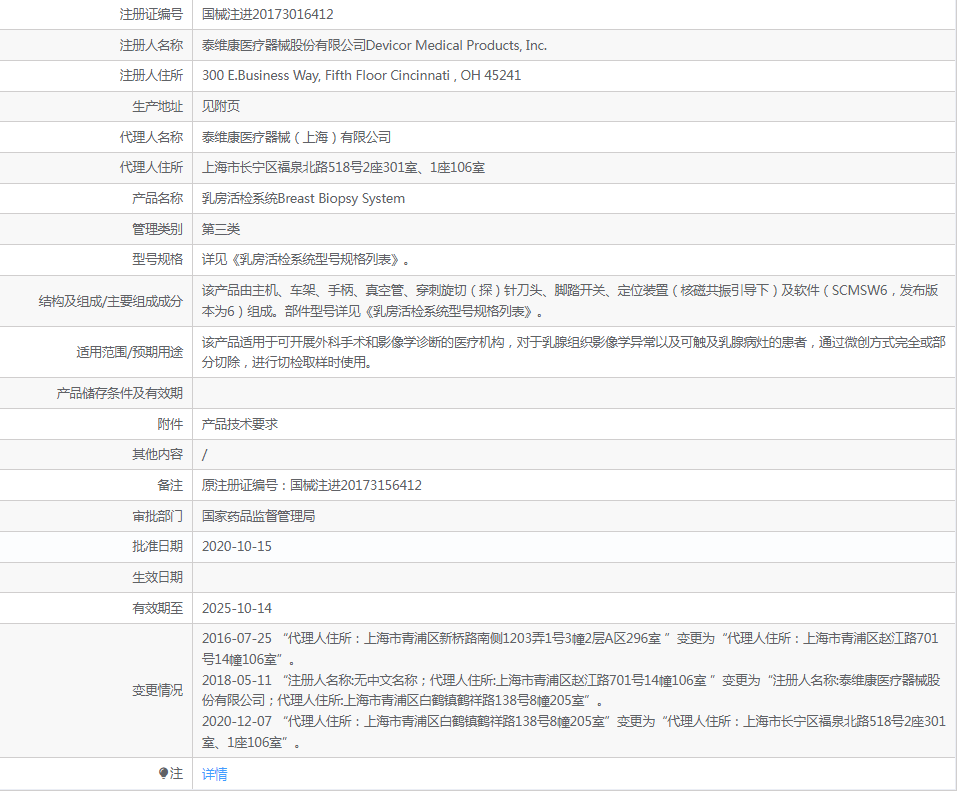The height and width of the screenshot is (798, 962).
Task: Select the 2016-07-25 change record entry
Action: [x=570, y=649]
